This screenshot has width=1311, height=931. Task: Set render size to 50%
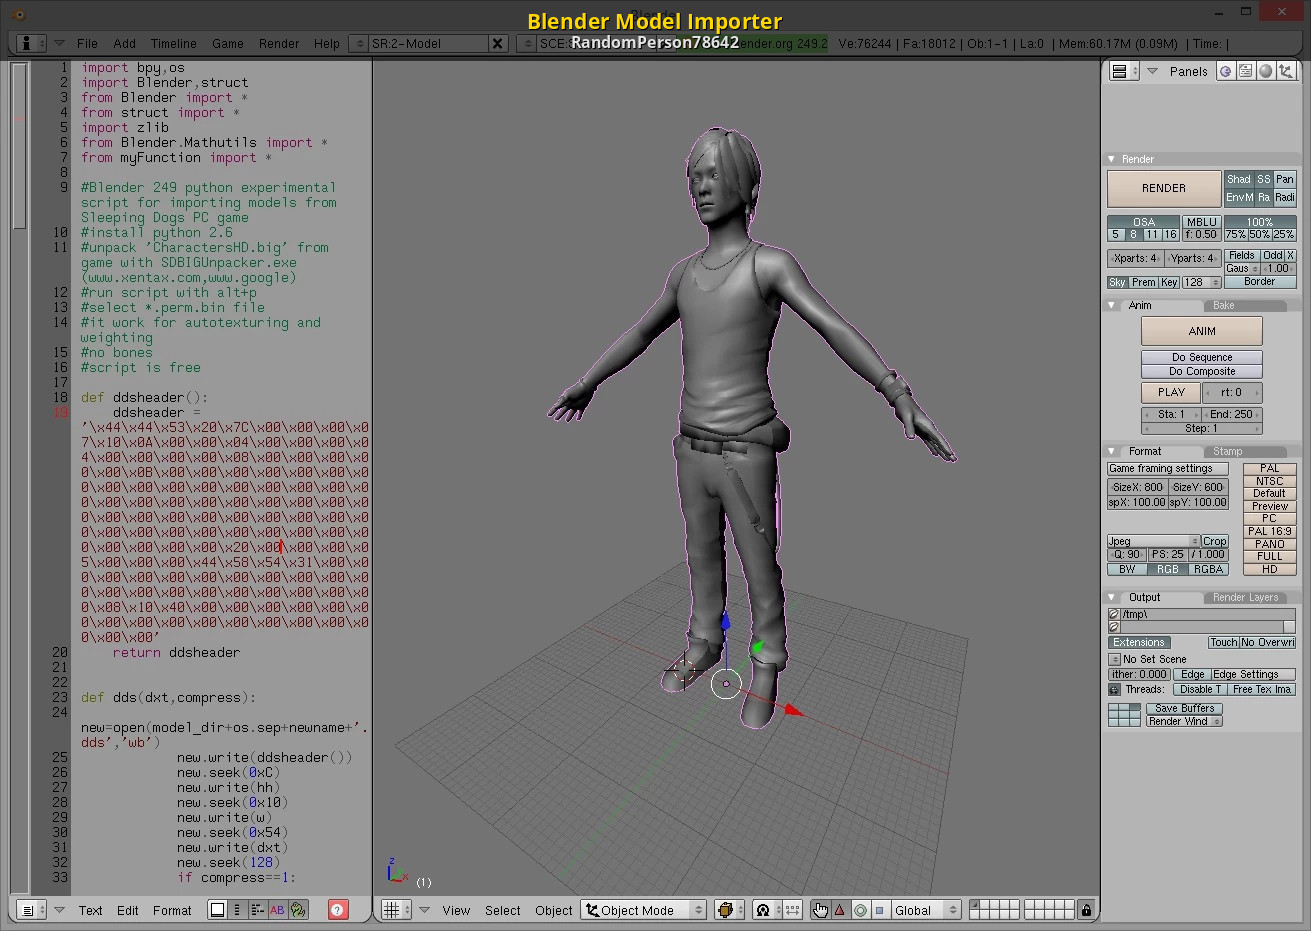[1260, 234]
